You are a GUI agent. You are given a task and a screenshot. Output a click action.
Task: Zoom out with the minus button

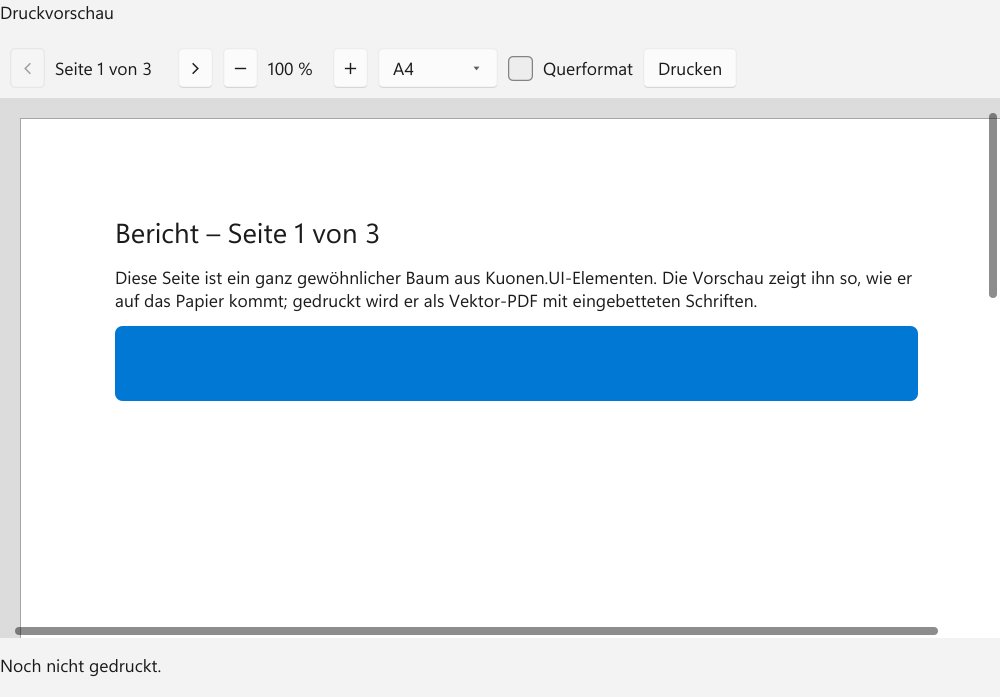240,68
